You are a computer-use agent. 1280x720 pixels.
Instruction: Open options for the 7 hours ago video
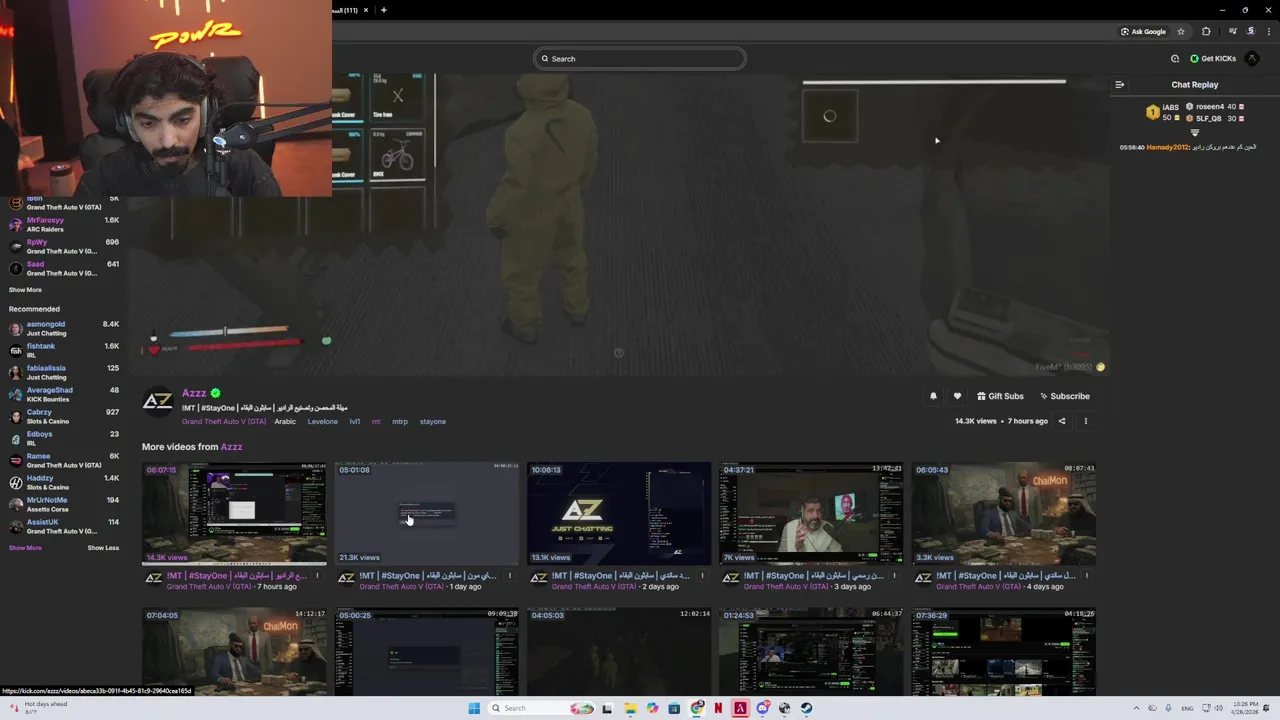pyautogui.click(x=318, y=575)
